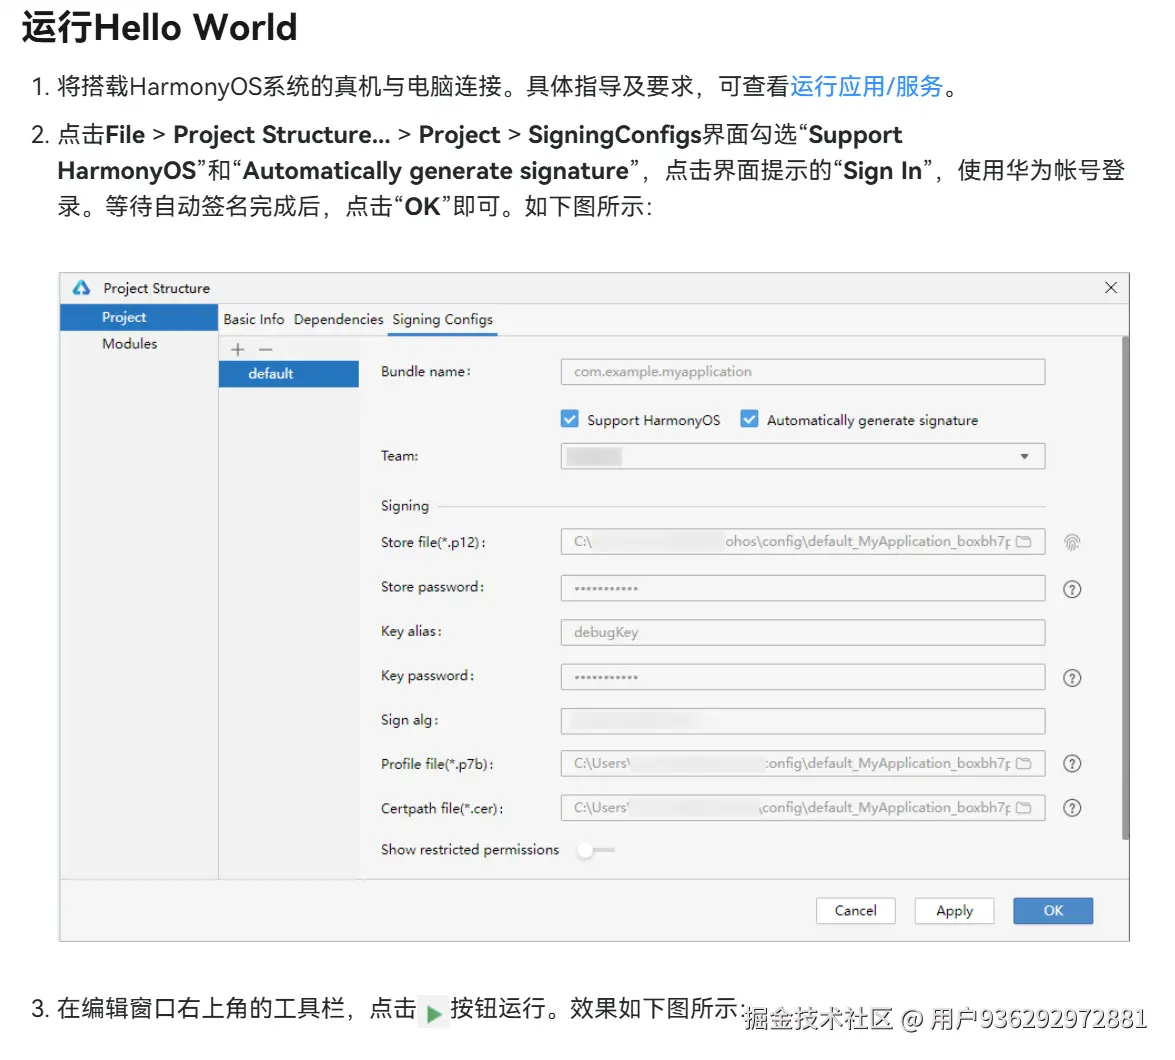Browse folder for Certpath file cer
This screenshot has height=1060, width=1175.
click(1024, 808)
